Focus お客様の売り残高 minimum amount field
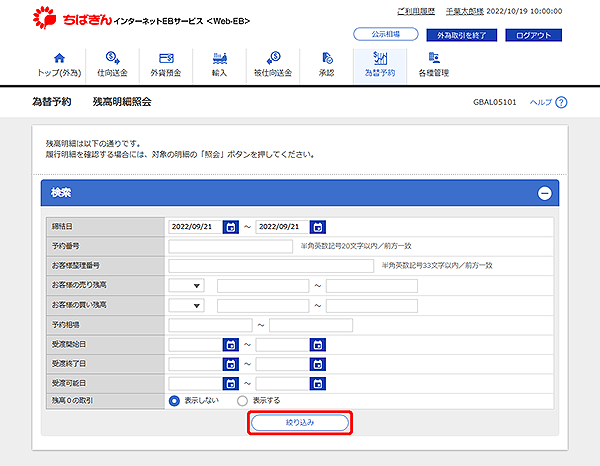Screen dimensions: 600x466 (x=263, y=286)
